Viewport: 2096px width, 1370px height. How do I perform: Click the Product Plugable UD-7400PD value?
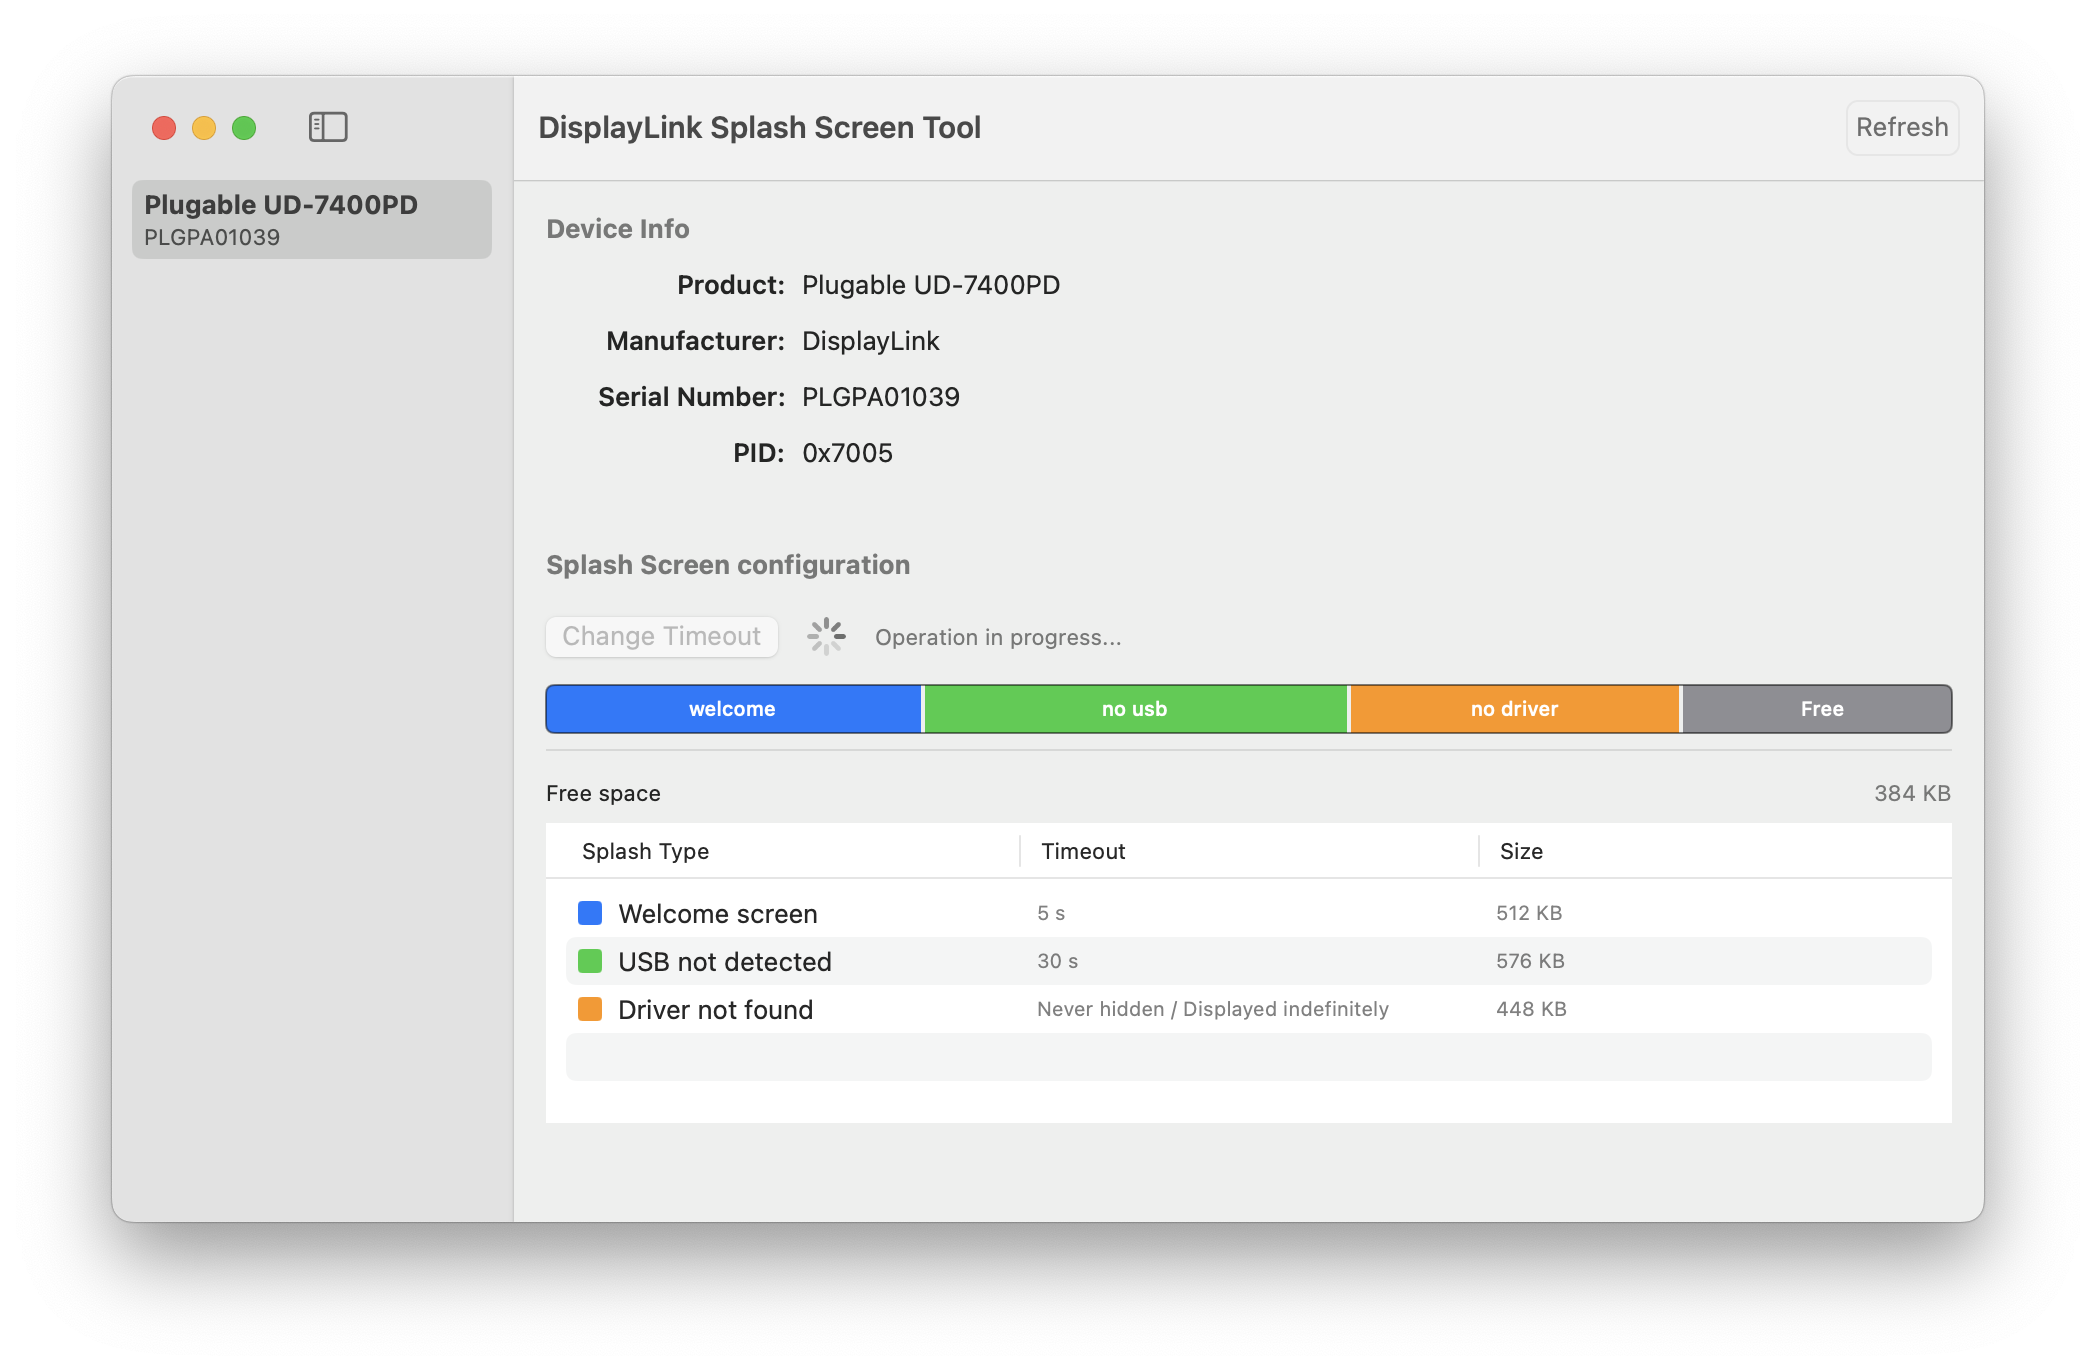click(x=931, y=285)
